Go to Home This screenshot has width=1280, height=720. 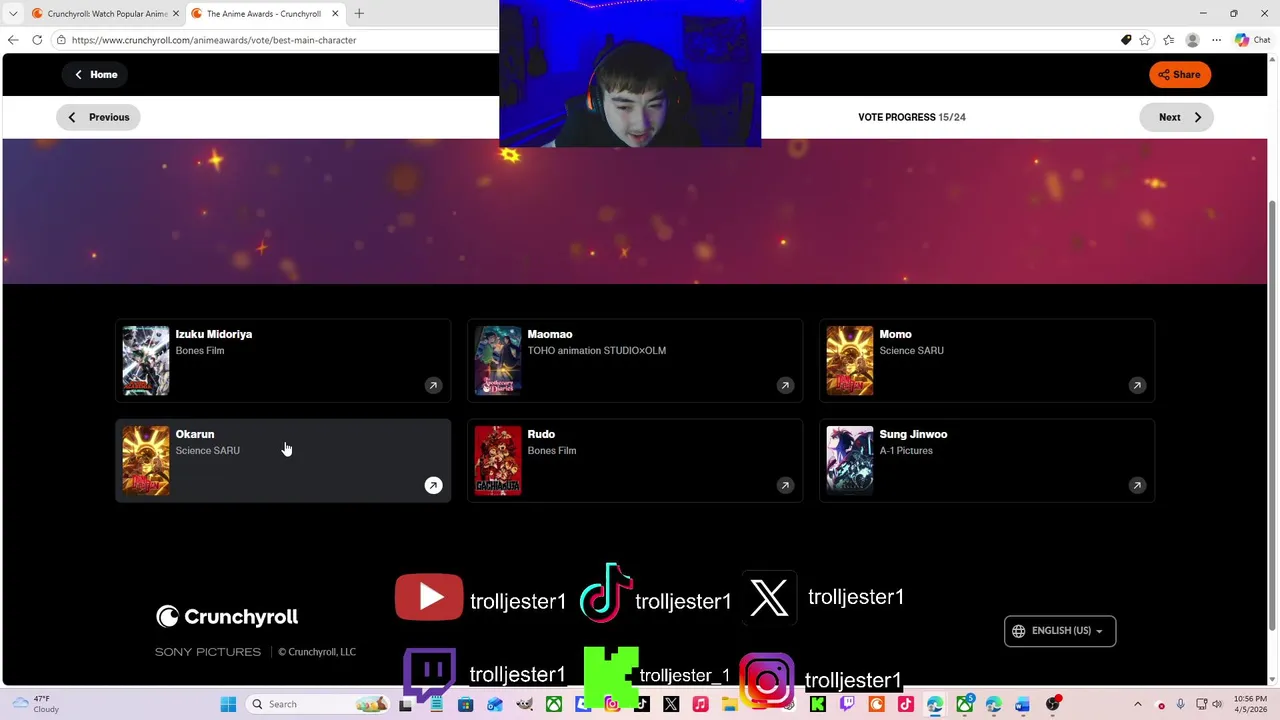96,74
